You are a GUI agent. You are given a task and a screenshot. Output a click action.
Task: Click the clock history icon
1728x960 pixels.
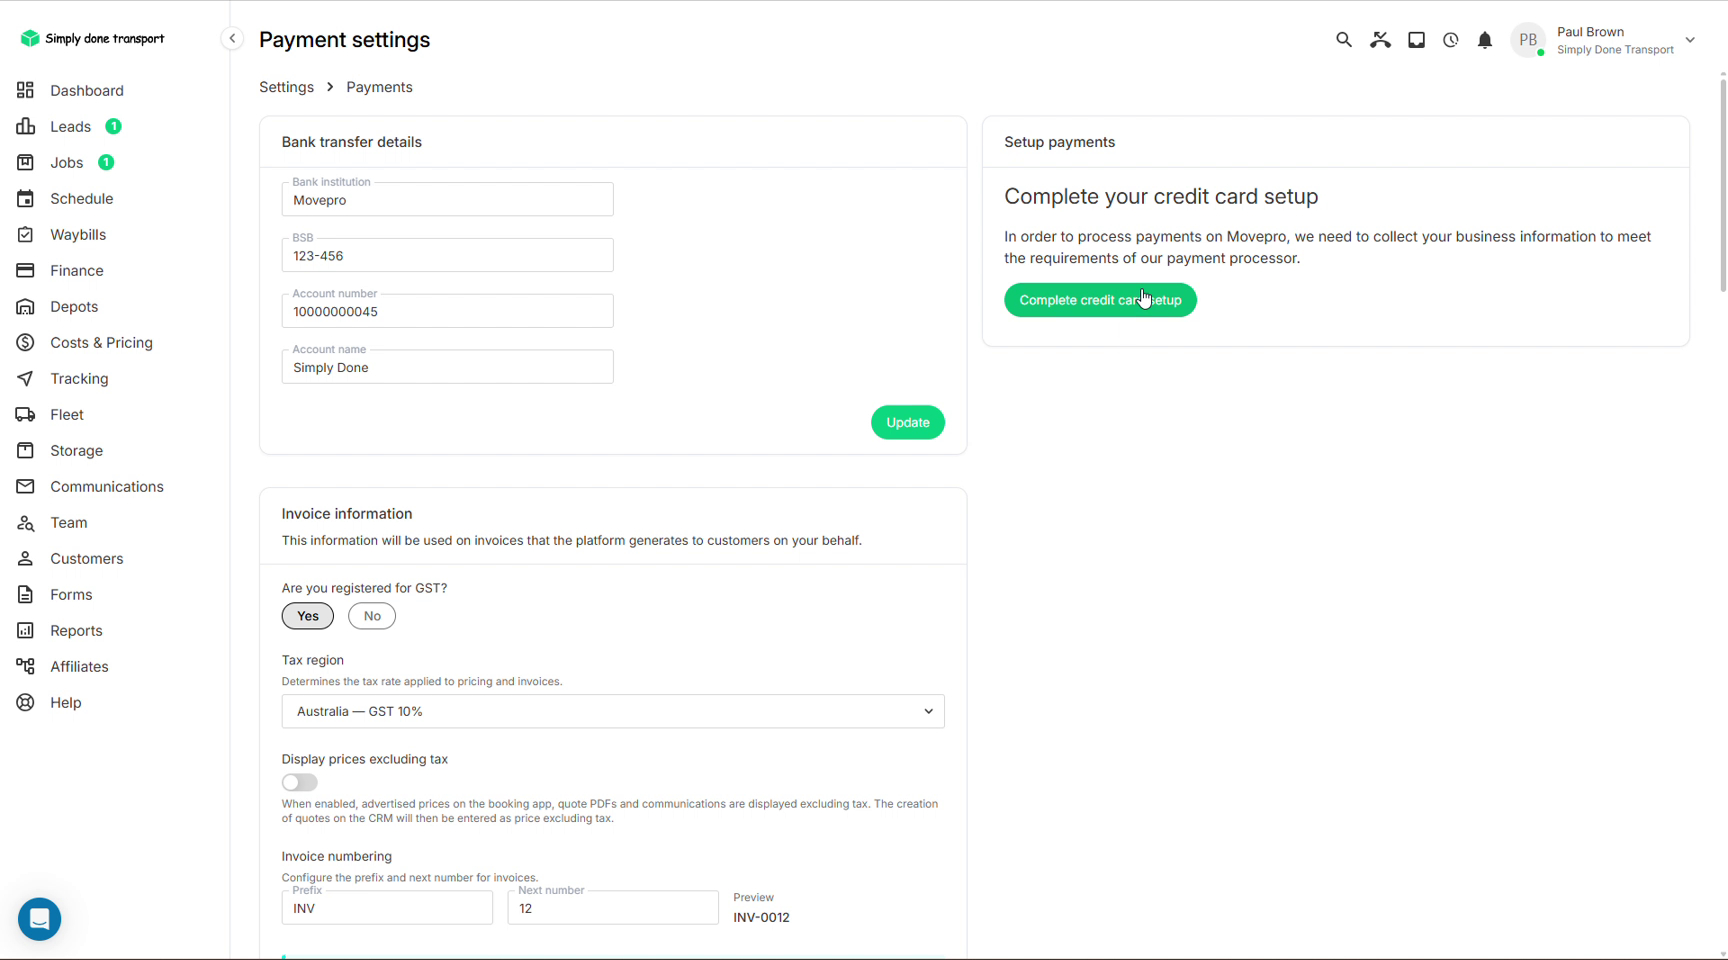click(x=1451, y=40)
